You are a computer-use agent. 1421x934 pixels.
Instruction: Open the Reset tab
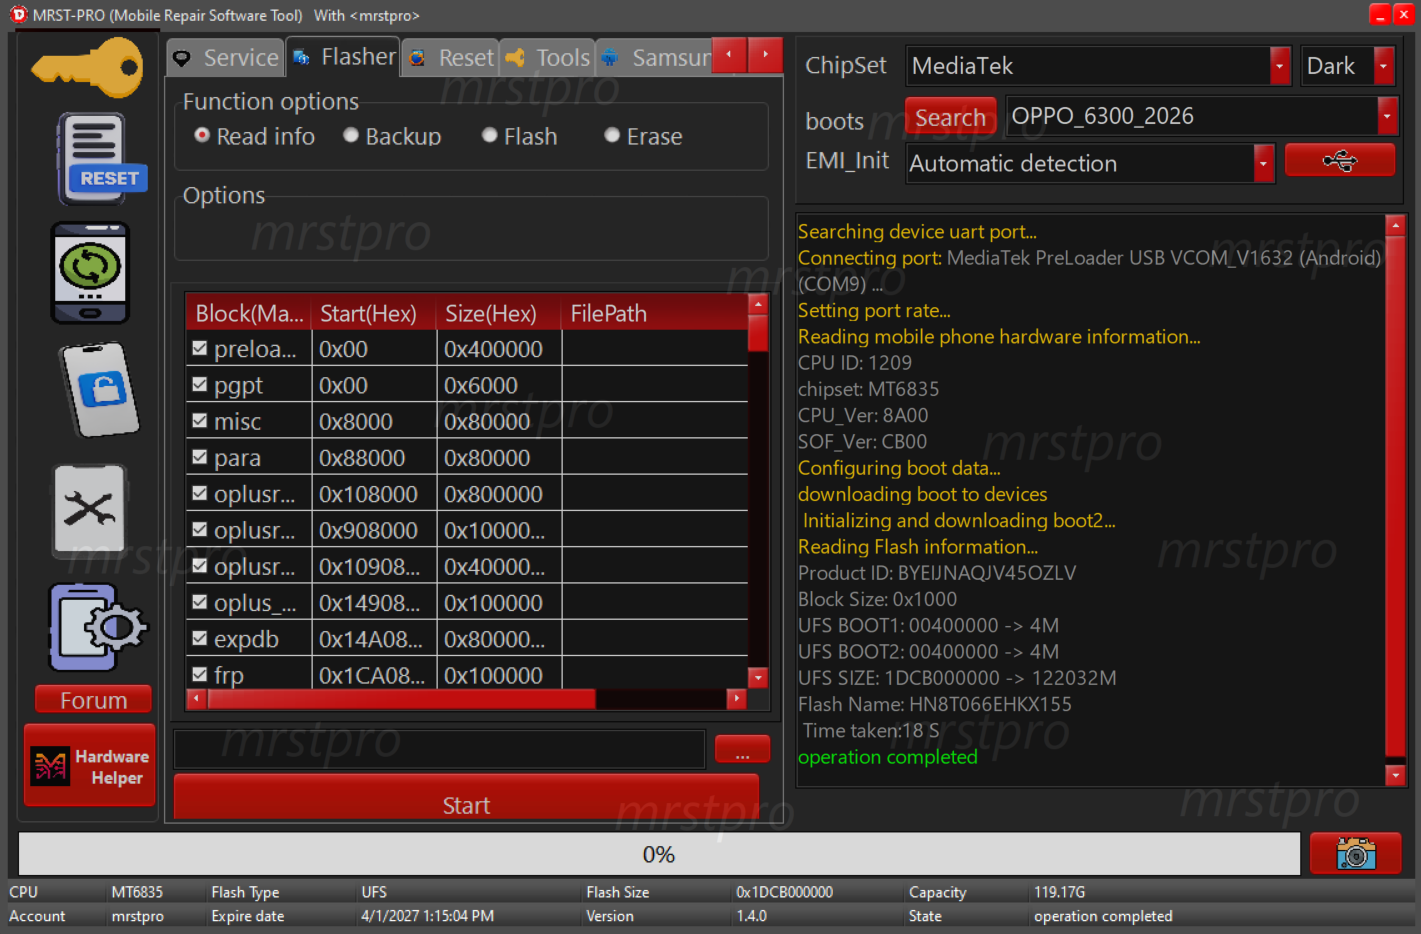[452, 58]
